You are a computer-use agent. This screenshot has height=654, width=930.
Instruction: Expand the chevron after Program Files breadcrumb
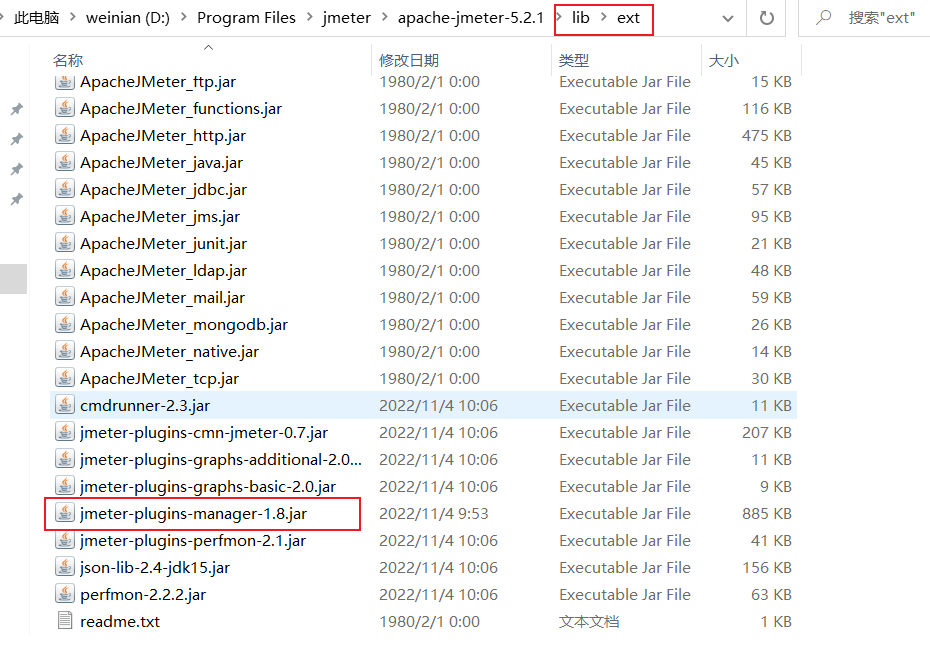point(309,18)
